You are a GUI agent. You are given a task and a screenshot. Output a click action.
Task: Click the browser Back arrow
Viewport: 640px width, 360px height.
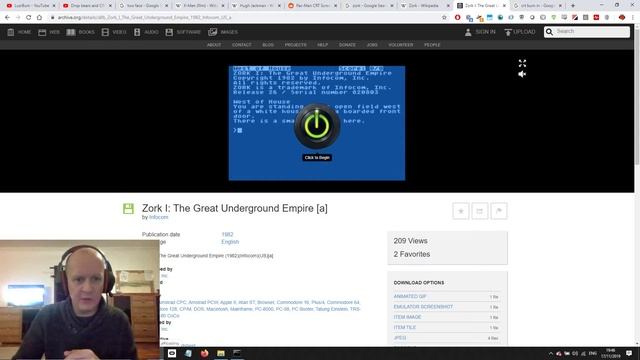coord(7,18)
